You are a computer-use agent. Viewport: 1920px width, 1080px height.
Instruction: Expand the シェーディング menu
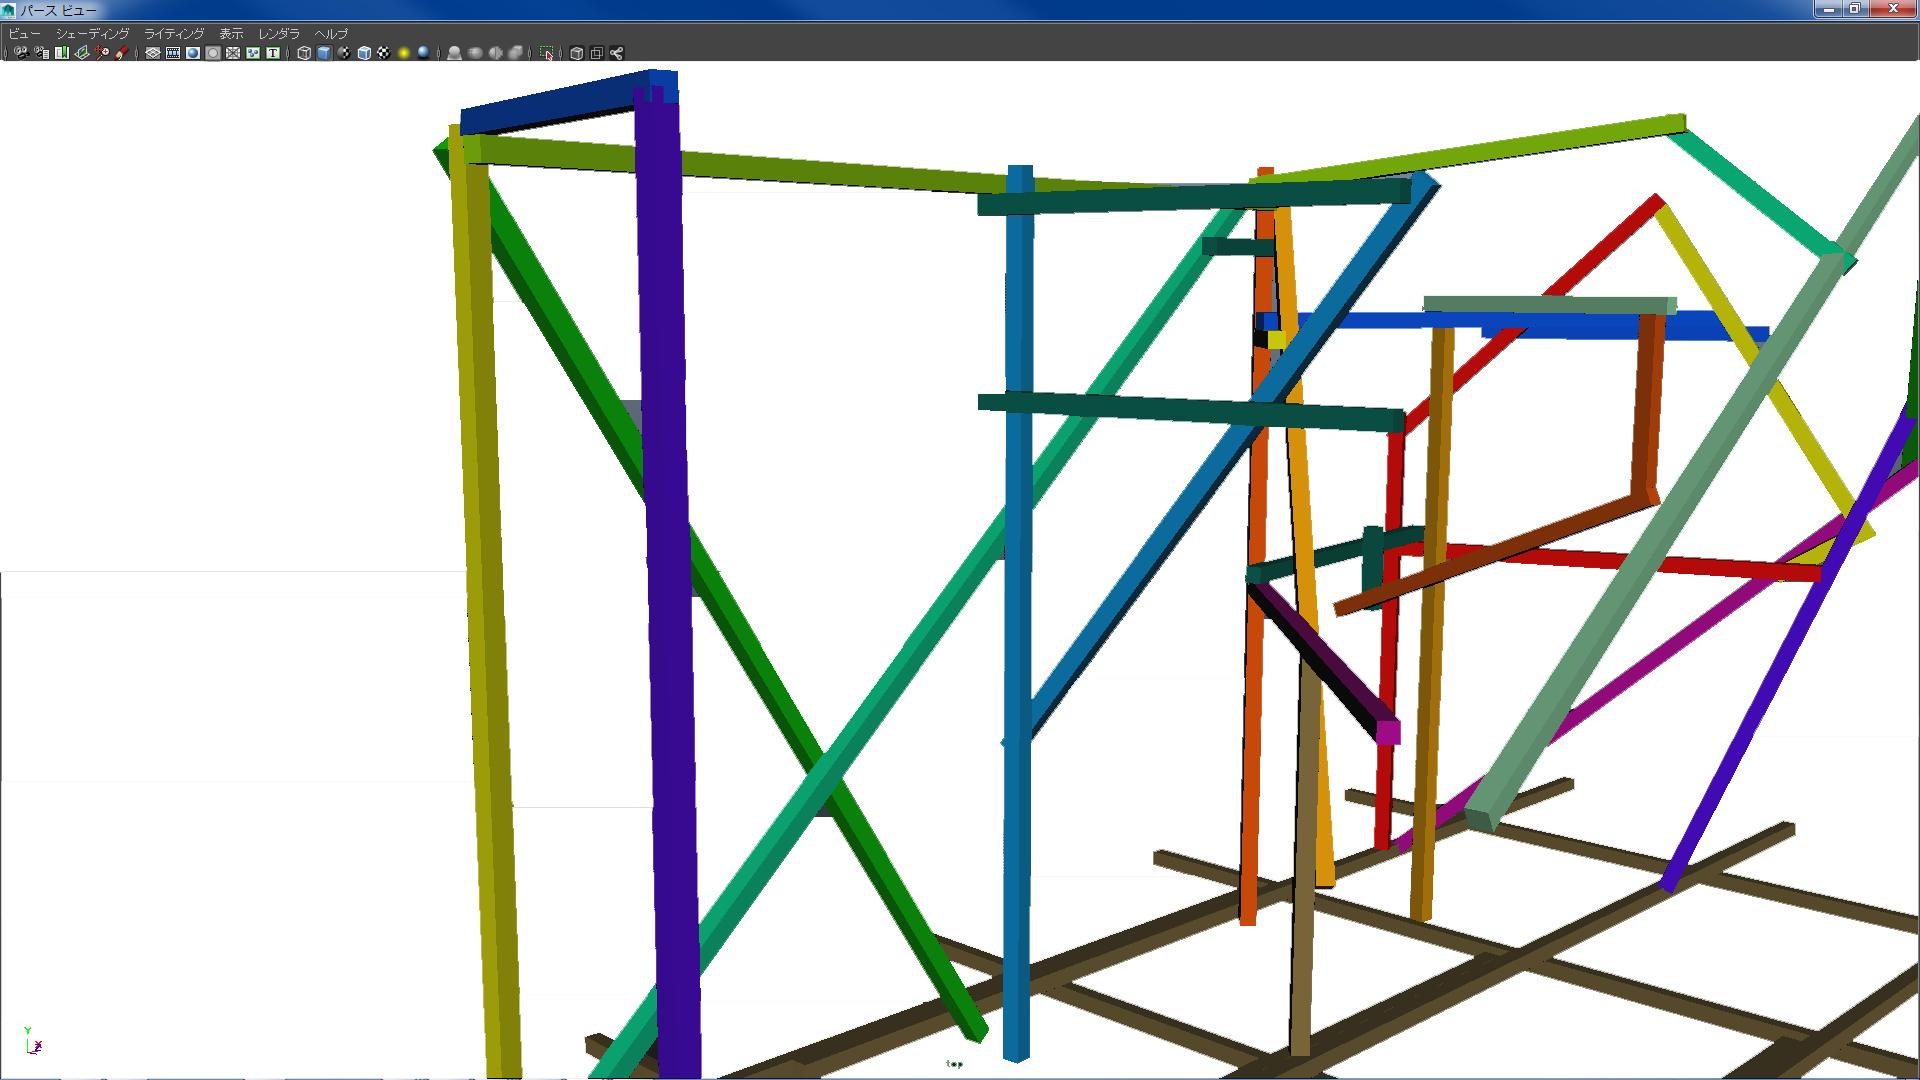click(92, 34)
